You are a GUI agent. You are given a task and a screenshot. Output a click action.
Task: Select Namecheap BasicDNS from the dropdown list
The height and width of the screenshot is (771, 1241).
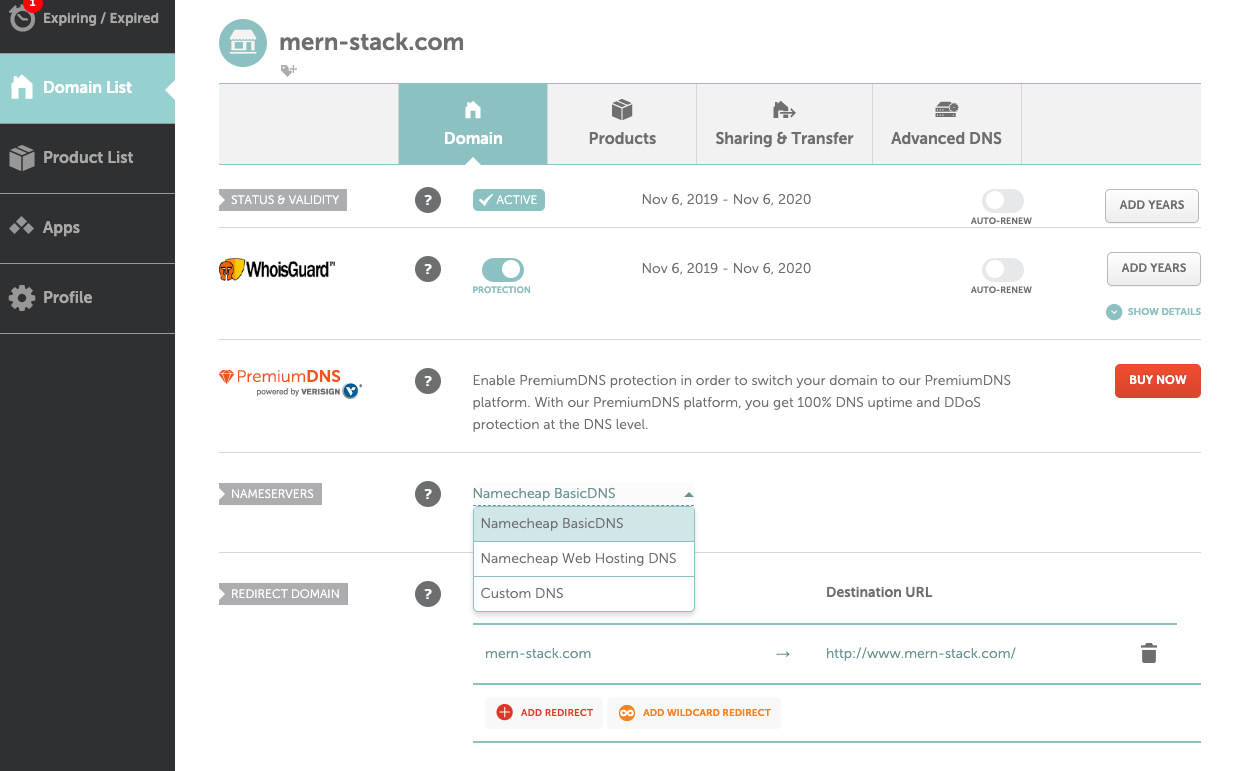[x=583, y=524]
